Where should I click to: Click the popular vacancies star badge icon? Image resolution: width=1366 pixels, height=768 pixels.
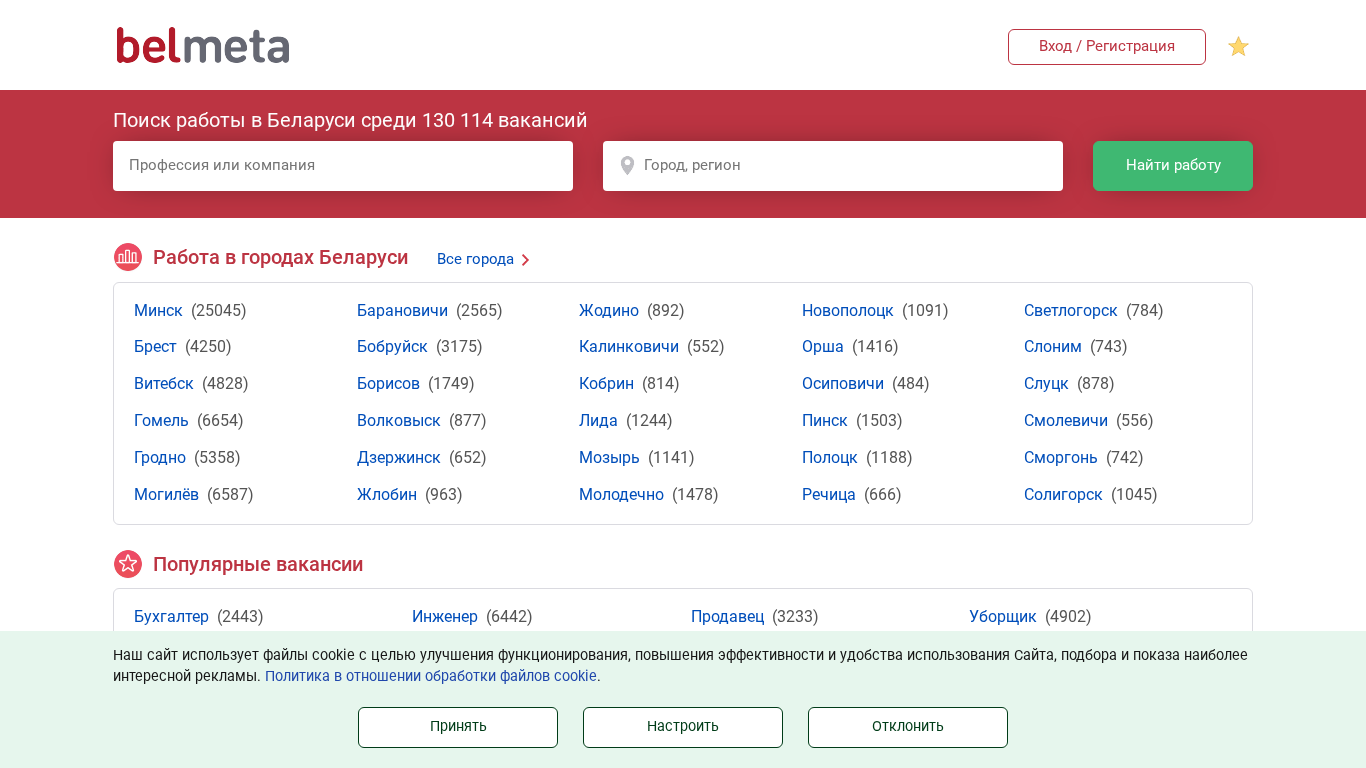(x=128, y=564)
